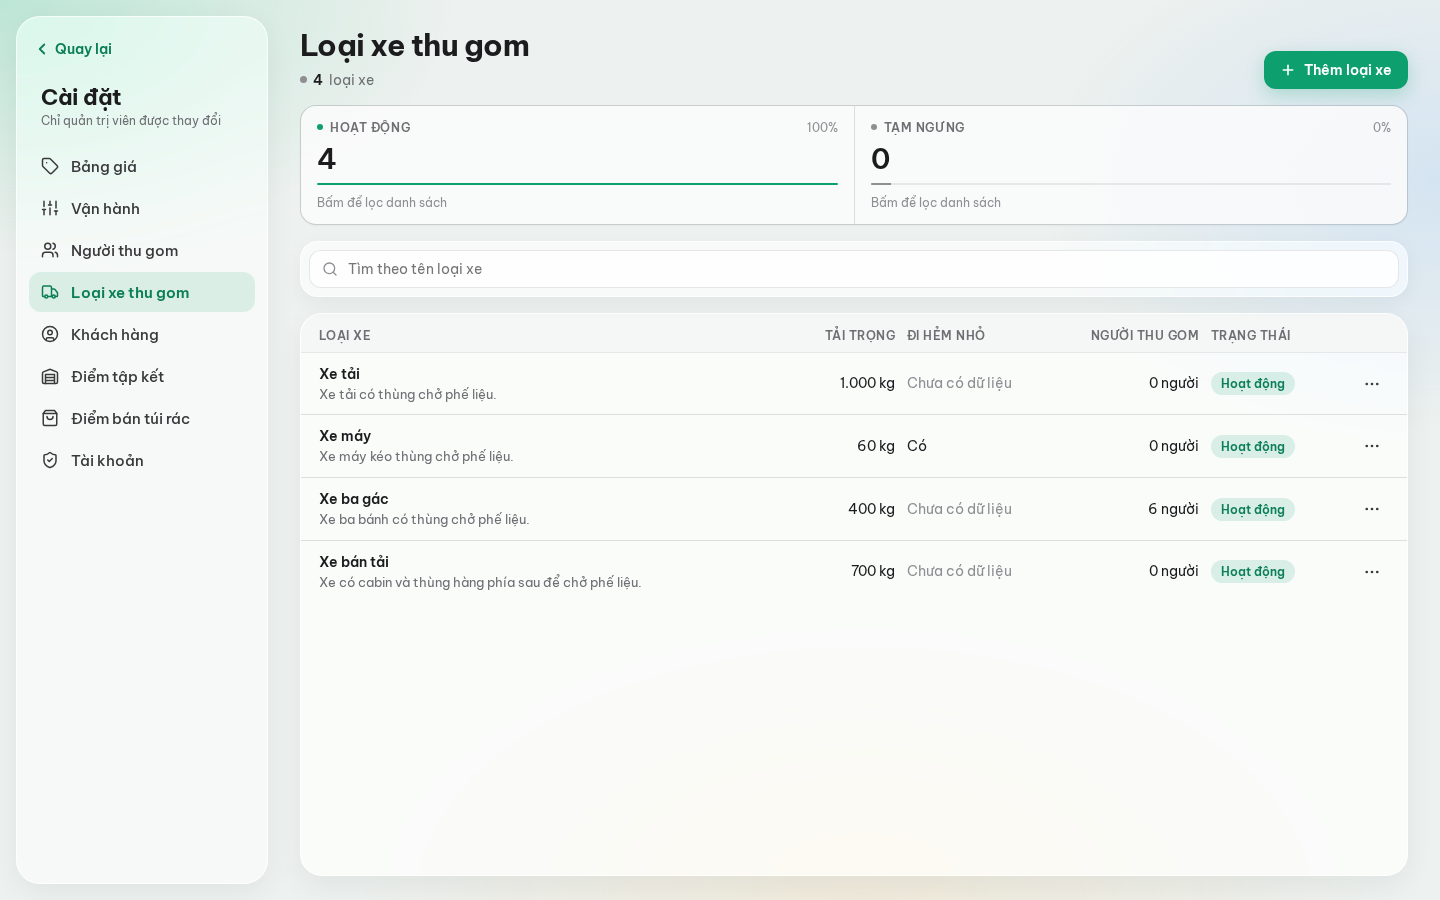This screenshot has width=1440, height=900.
Task: Select the Xe máy row name
Action: coord(345,436)
